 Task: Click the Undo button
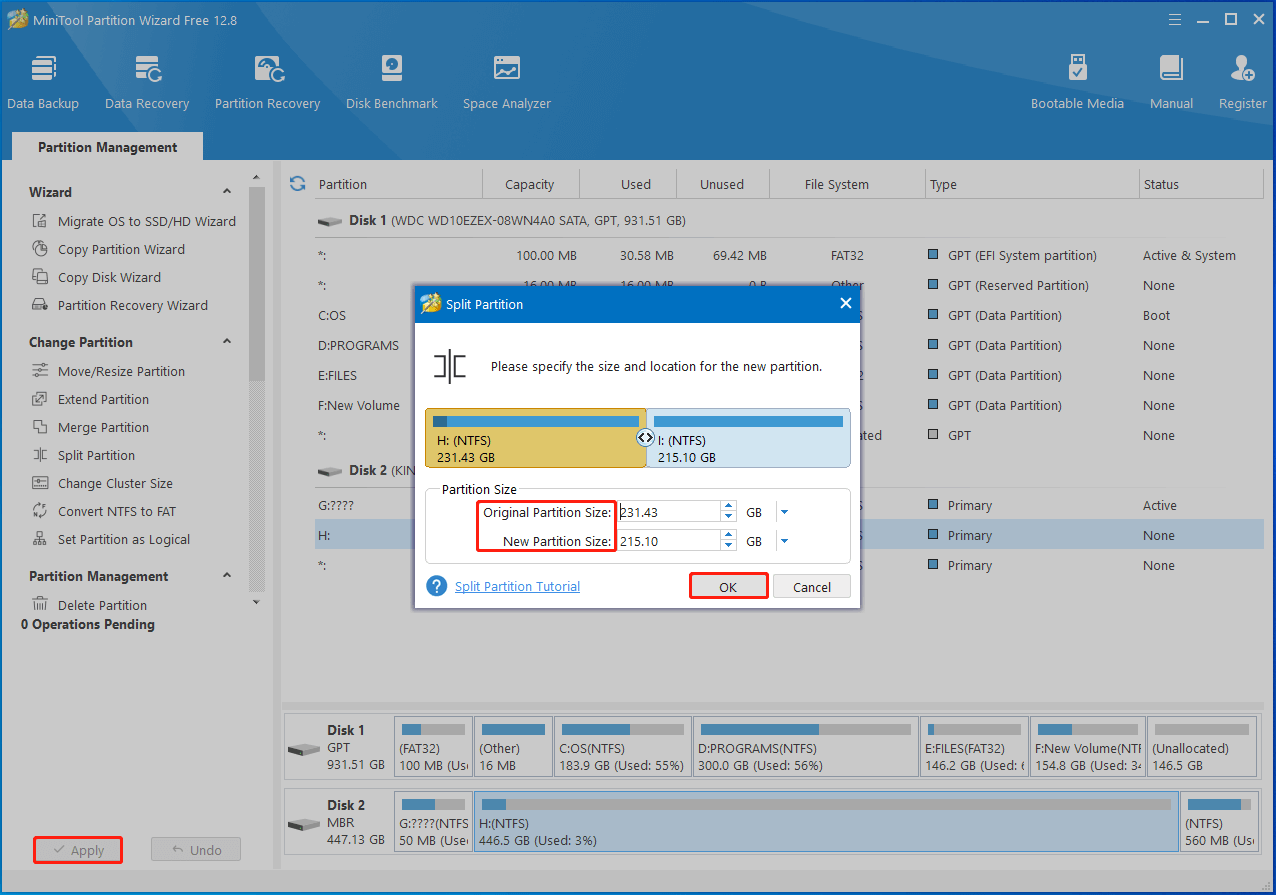196,850
